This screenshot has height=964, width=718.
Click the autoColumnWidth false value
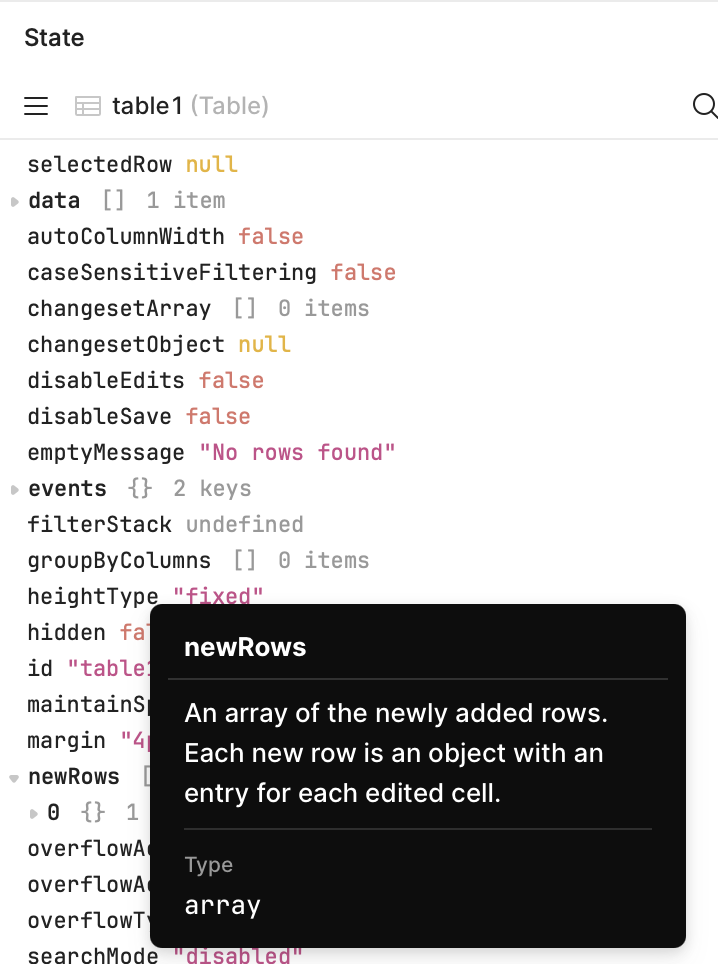[270, 236]
